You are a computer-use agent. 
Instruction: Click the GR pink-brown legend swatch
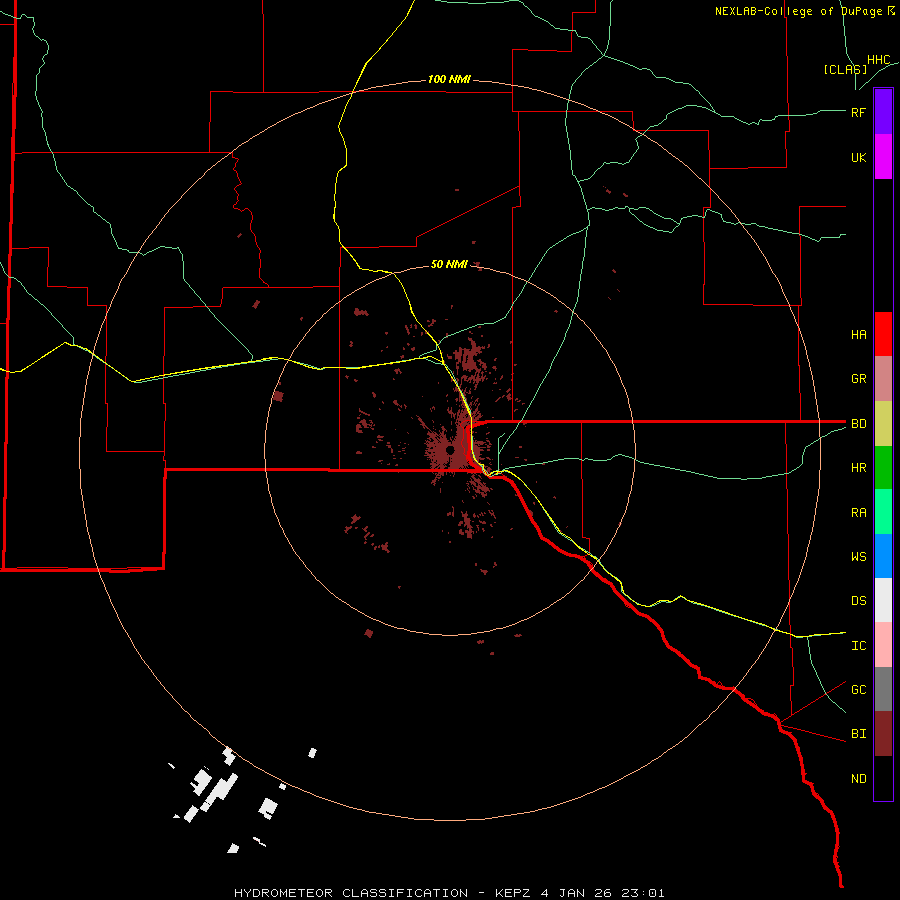(x=883, y=378)
